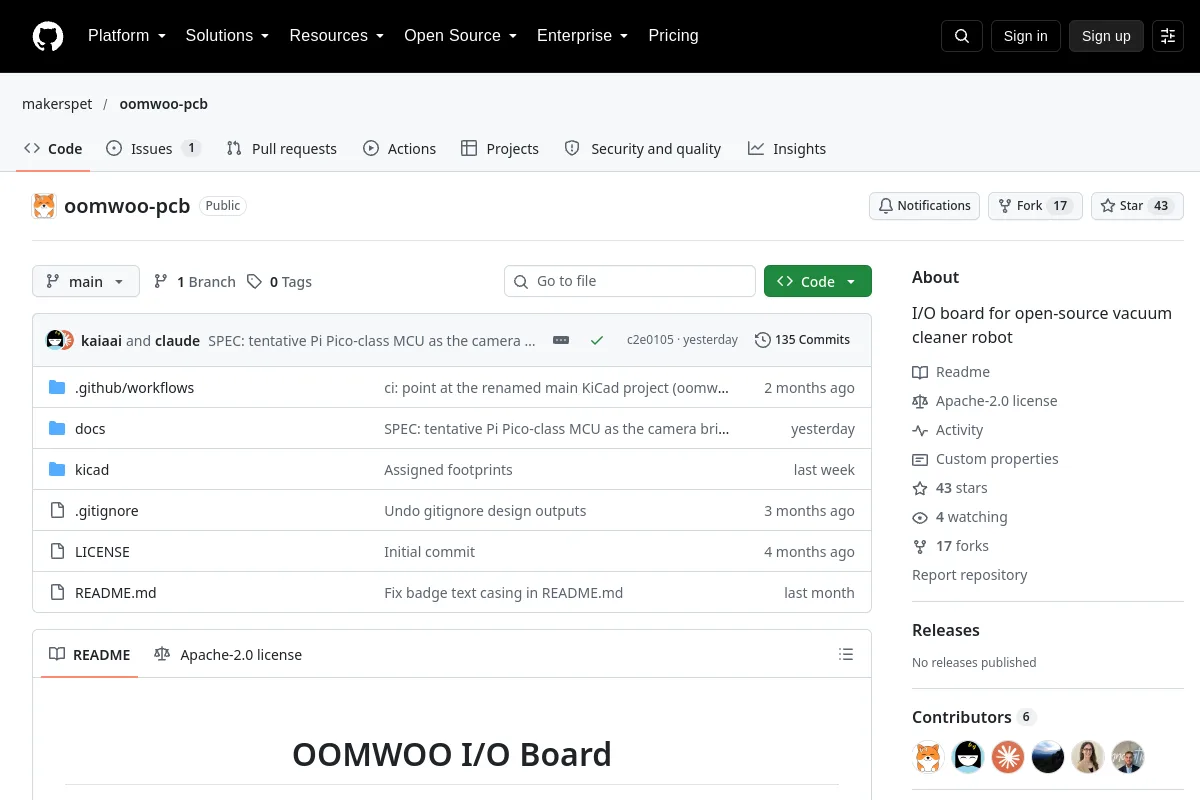Open the Platform dropdown menu

(126, 36)
